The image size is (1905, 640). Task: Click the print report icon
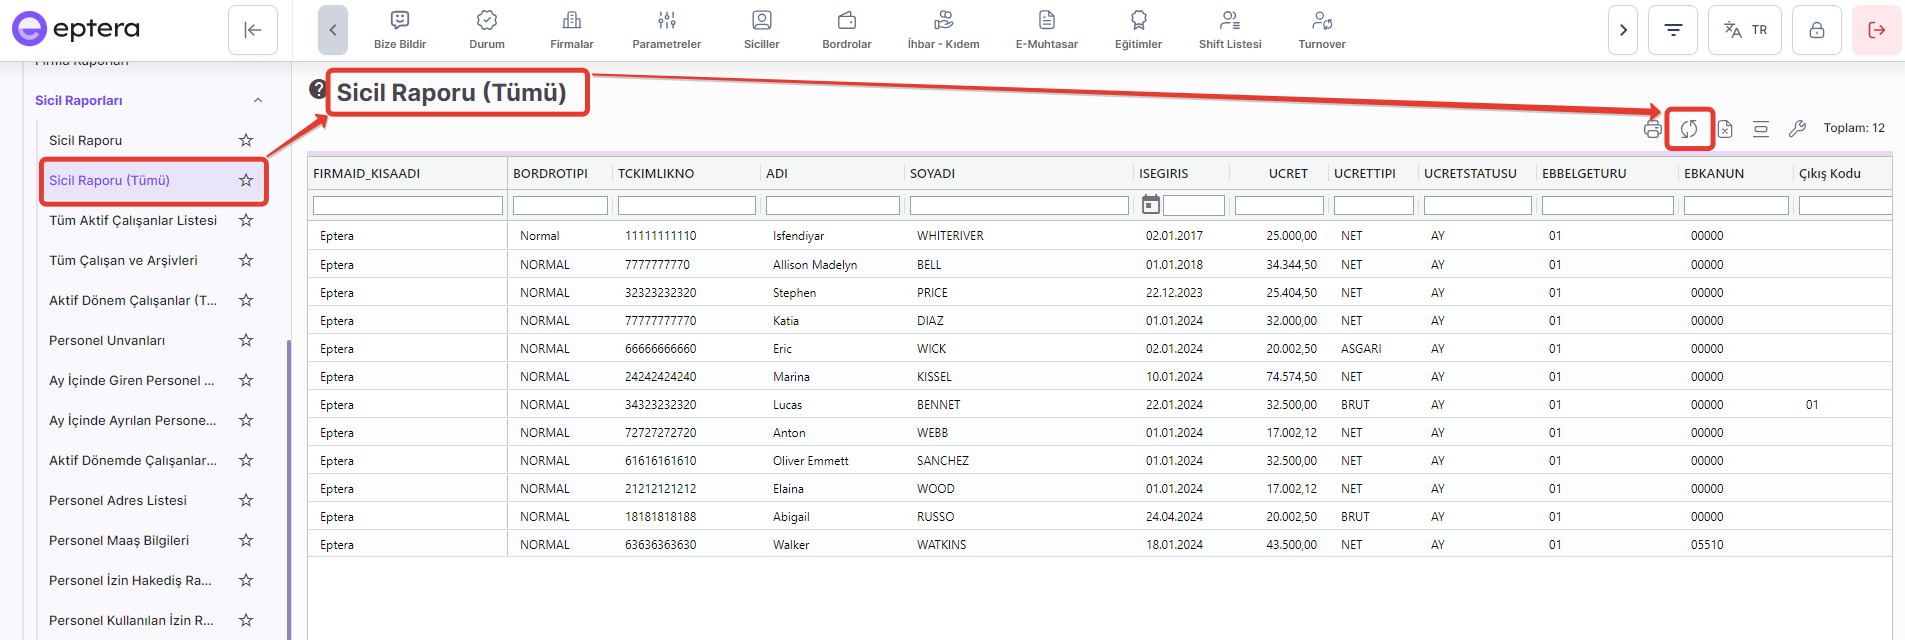click(1652, 129)
